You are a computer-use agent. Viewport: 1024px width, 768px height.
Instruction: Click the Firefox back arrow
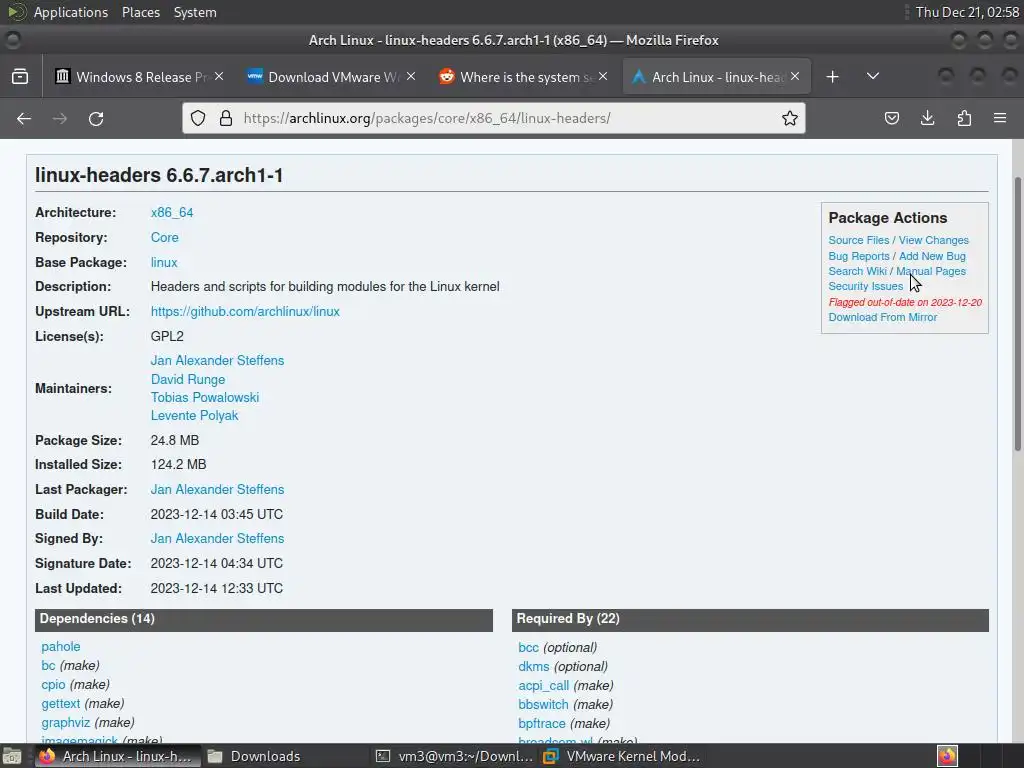coord(24,118)
